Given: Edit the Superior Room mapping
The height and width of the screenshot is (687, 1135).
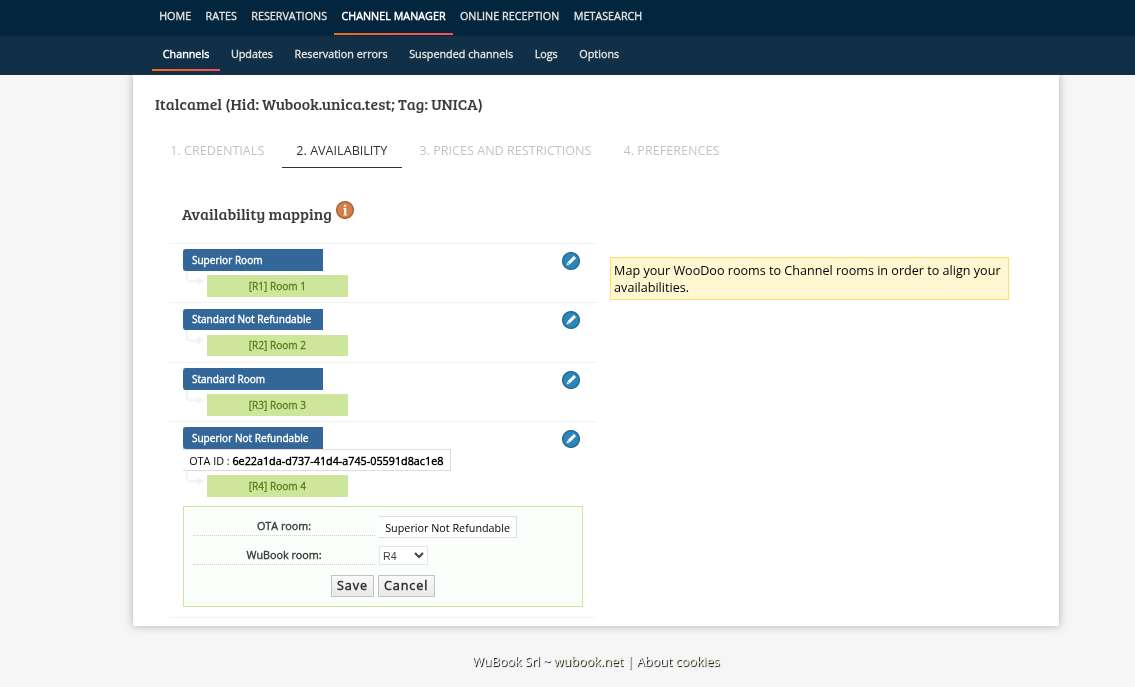Looking at the screenshot, I should point(570,261).
